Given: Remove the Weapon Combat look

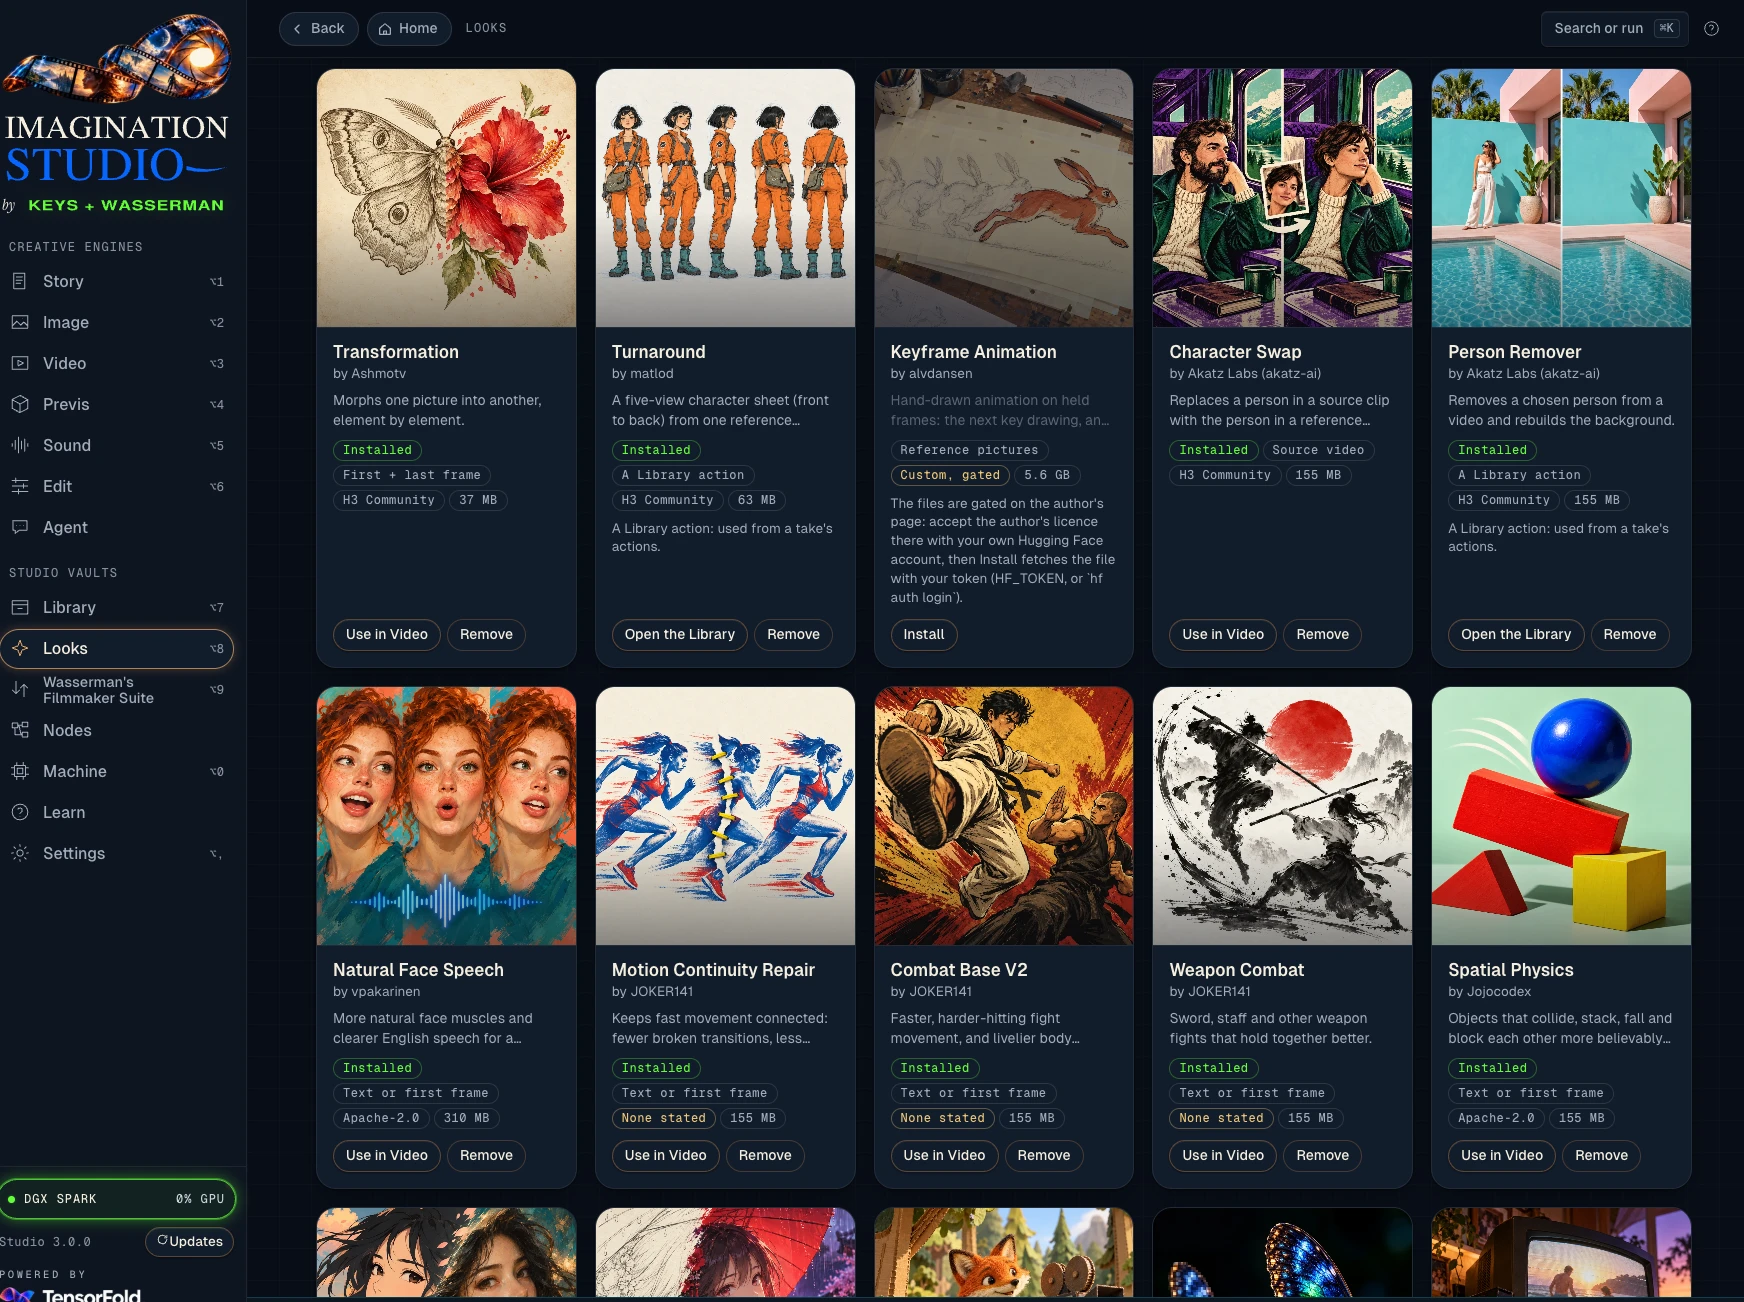Looking at the screenshot, I should 1323,1155.
